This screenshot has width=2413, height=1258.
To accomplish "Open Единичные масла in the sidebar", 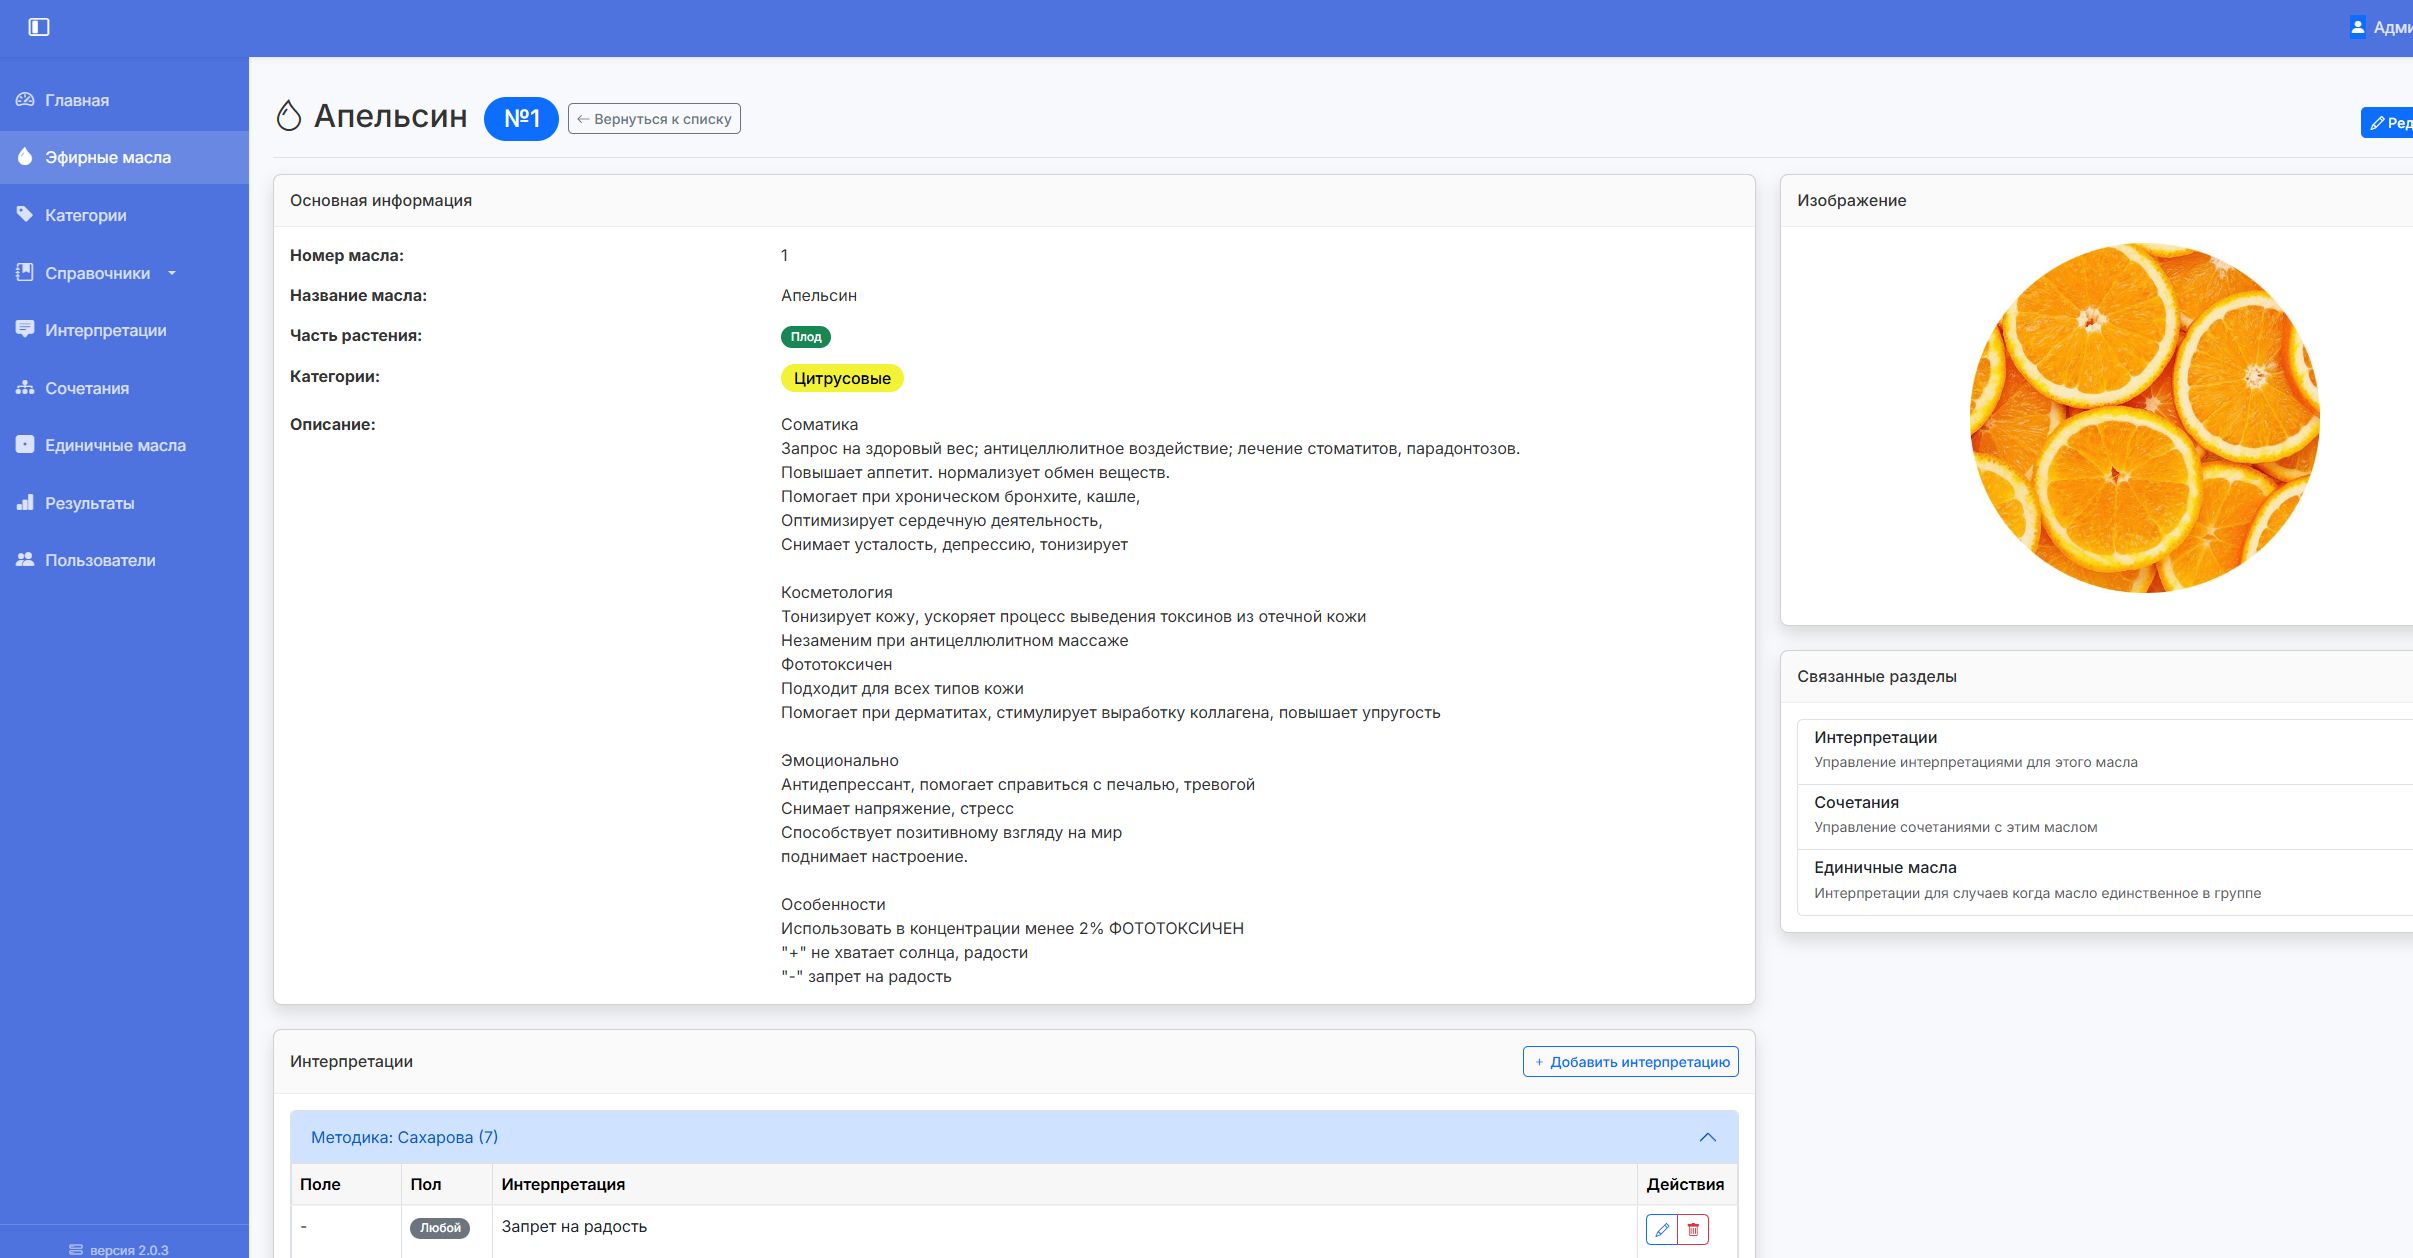I will 115,445.
